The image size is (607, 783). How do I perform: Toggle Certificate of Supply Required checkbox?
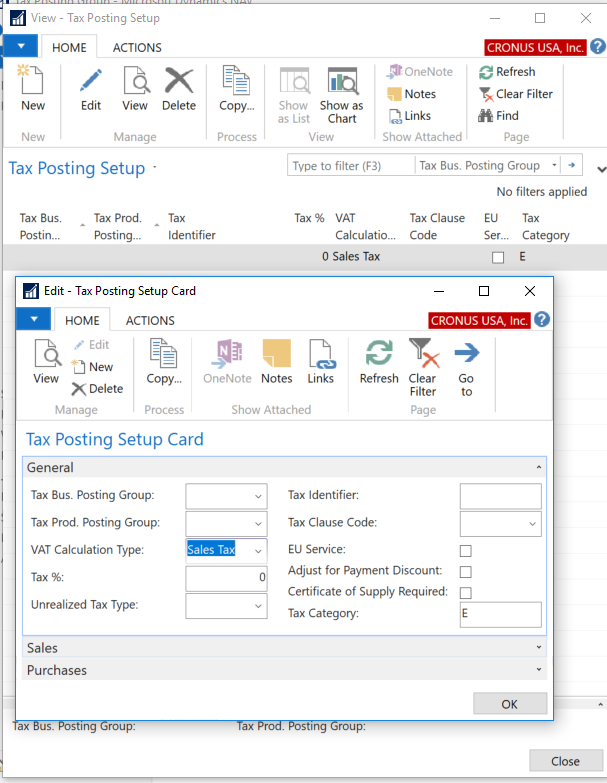(x=465, y=592)
